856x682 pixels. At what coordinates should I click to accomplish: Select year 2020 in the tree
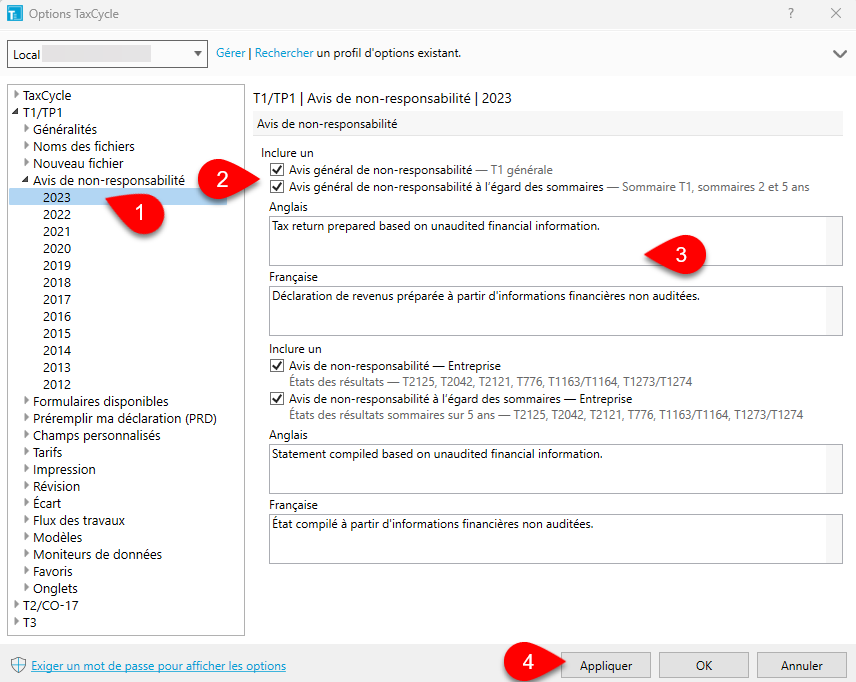(x=57, y=248)
